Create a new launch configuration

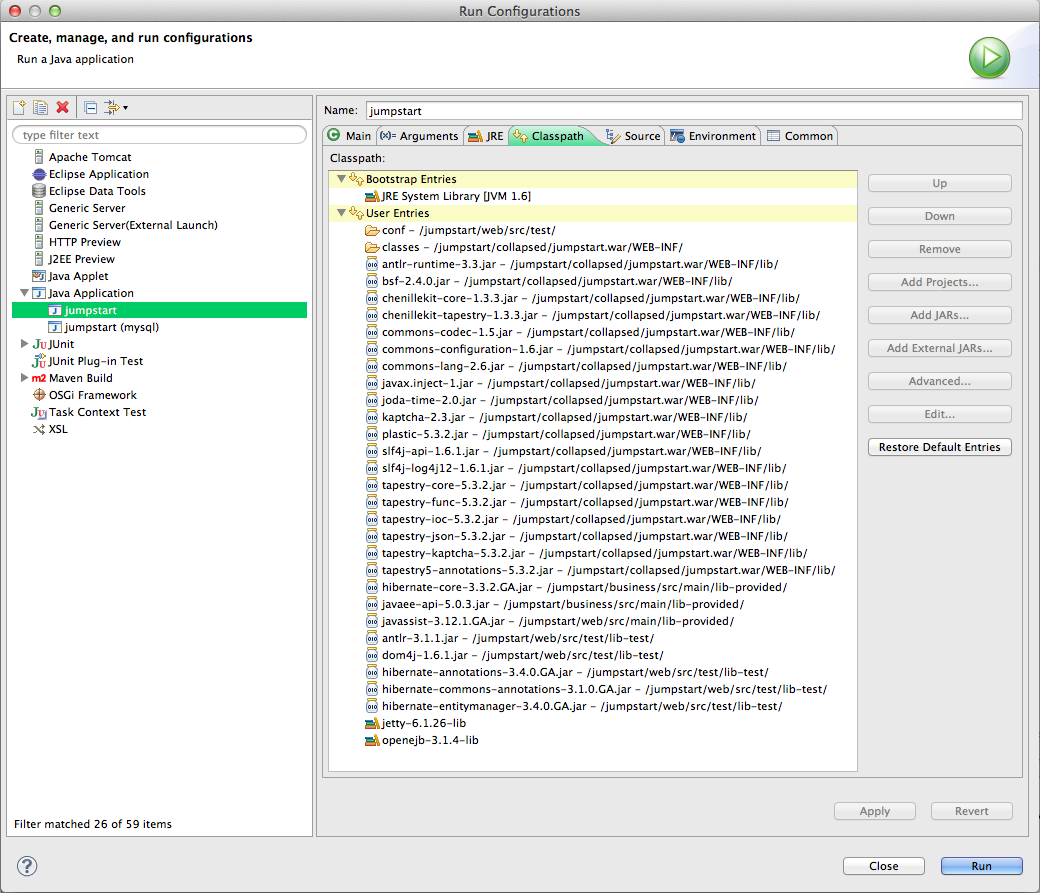pyautogui.click(x=19, y=107)
